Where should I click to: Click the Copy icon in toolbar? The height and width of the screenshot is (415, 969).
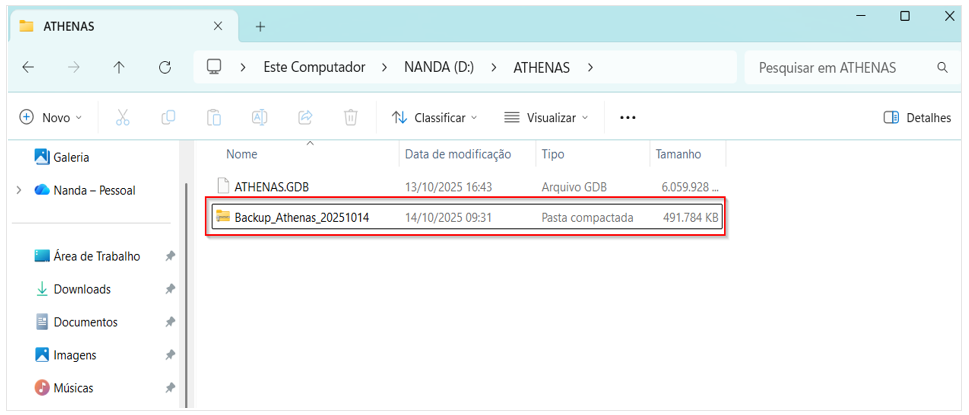pos(168,118)
